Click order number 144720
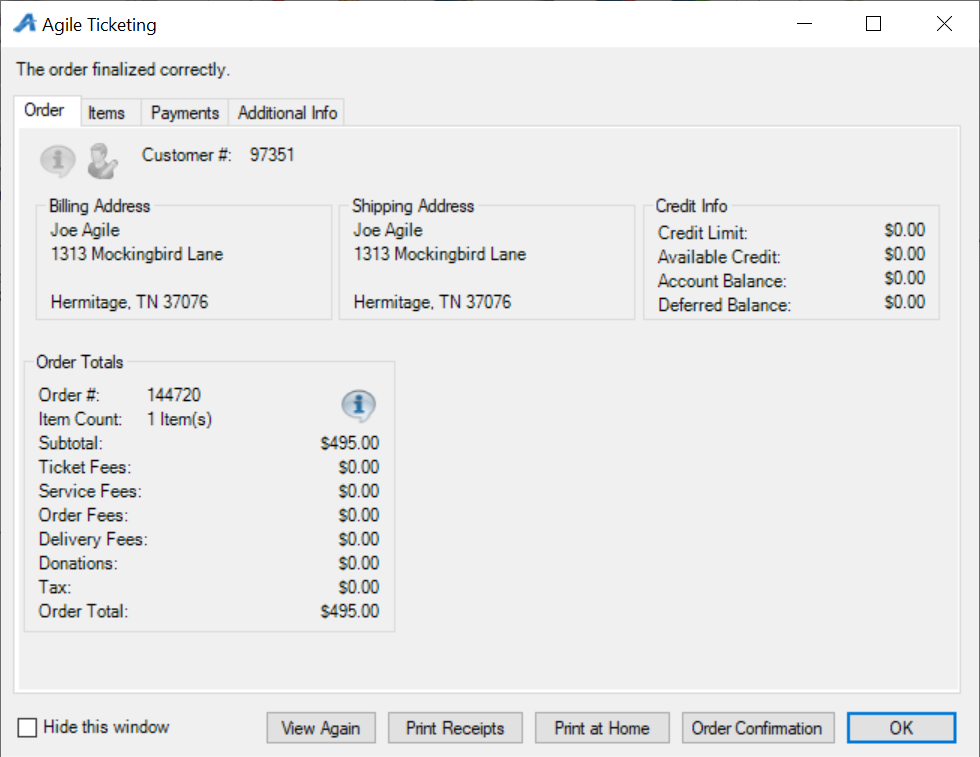The height and width of the screenshot is (757, 980). pyautogui.click(x=174, y=395)
